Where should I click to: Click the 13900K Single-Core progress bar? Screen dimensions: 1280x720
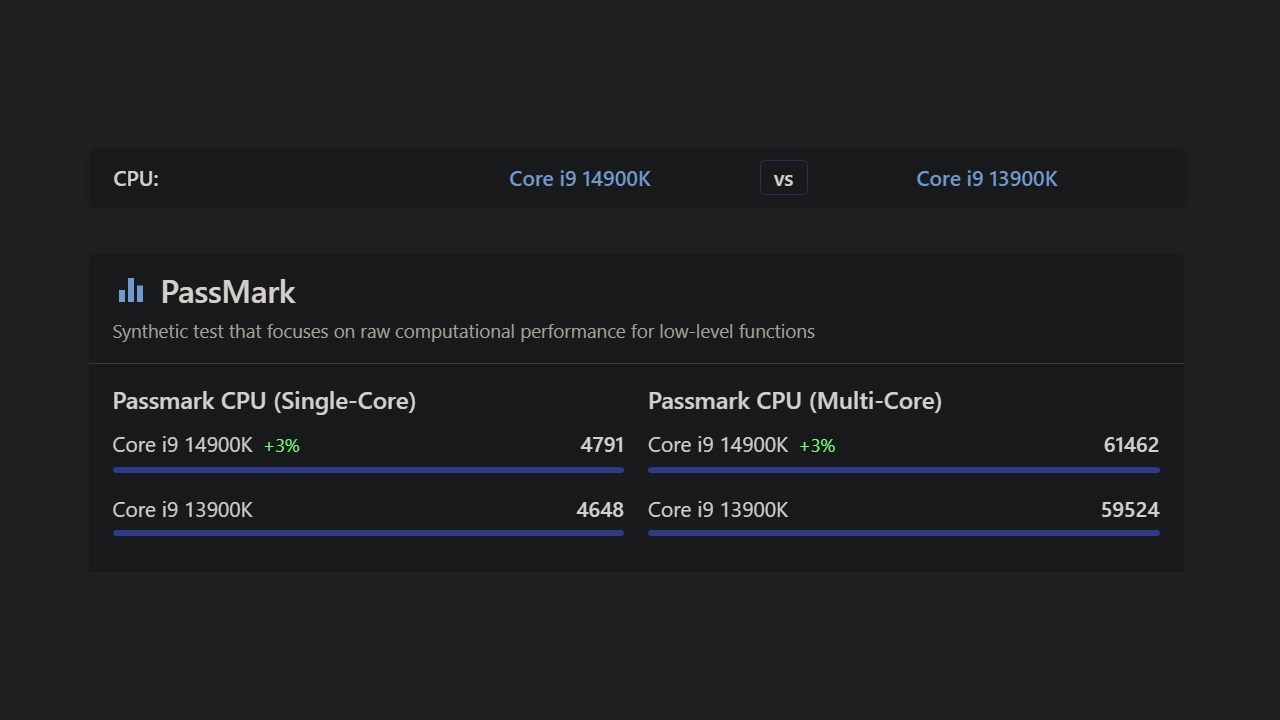coord(368,533)
